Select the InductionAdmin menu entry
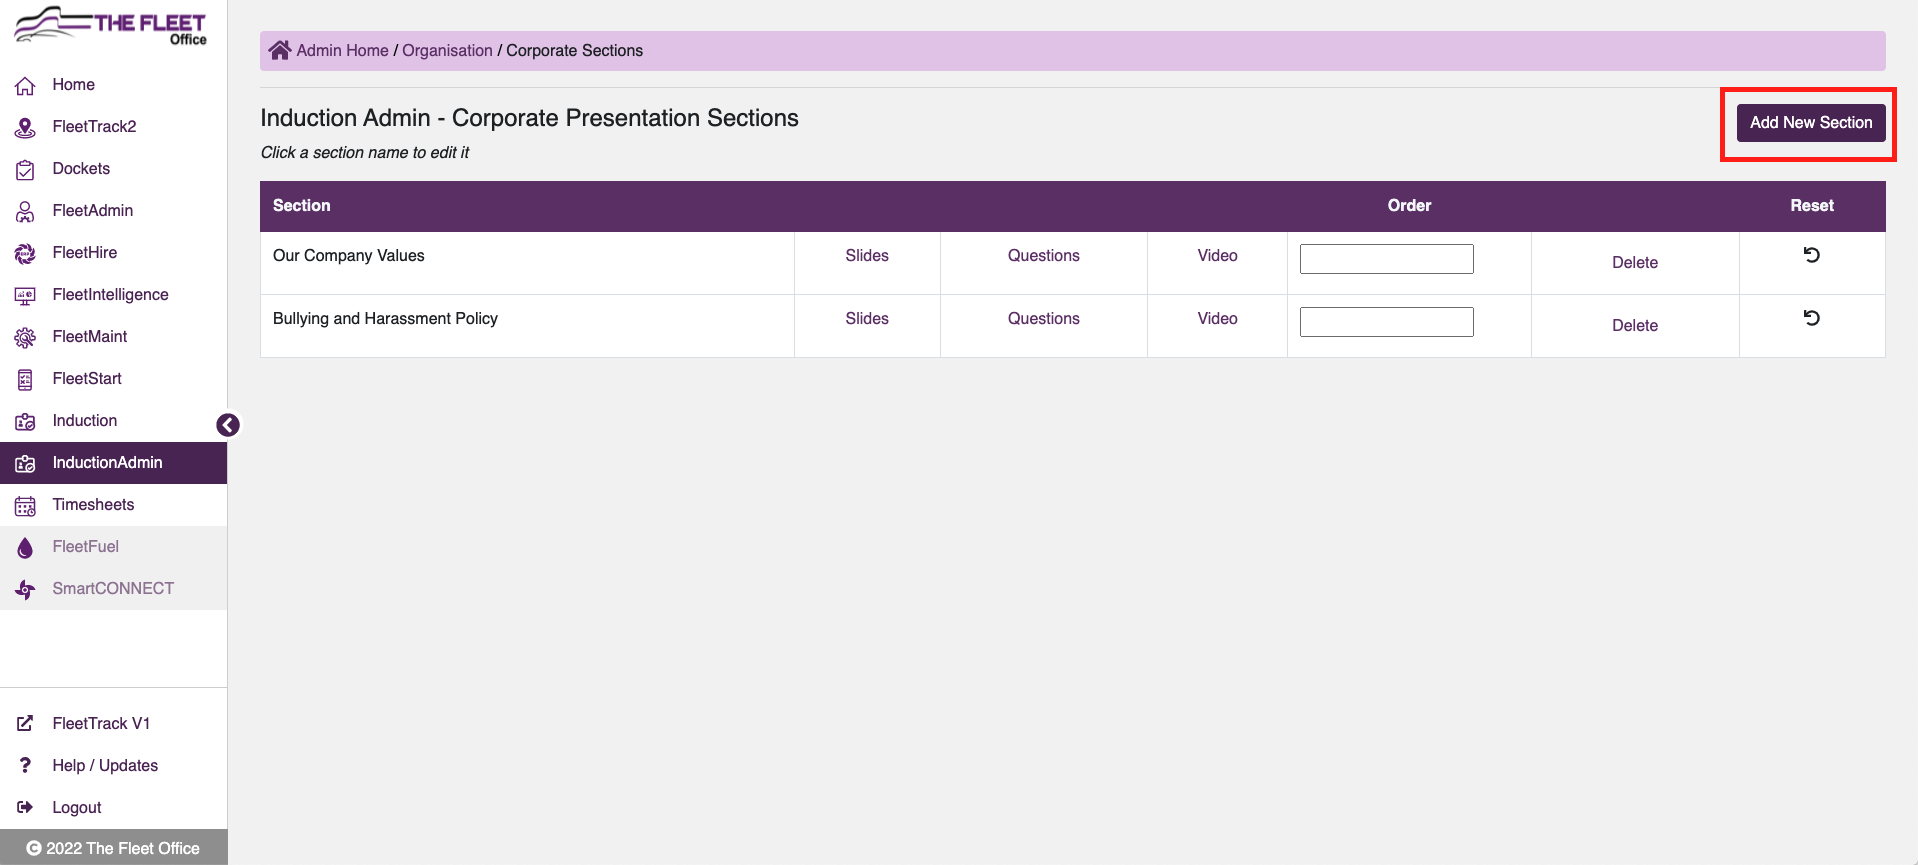Image resolution: width=1918 pixels, height=865 pixels. [107, 463]
